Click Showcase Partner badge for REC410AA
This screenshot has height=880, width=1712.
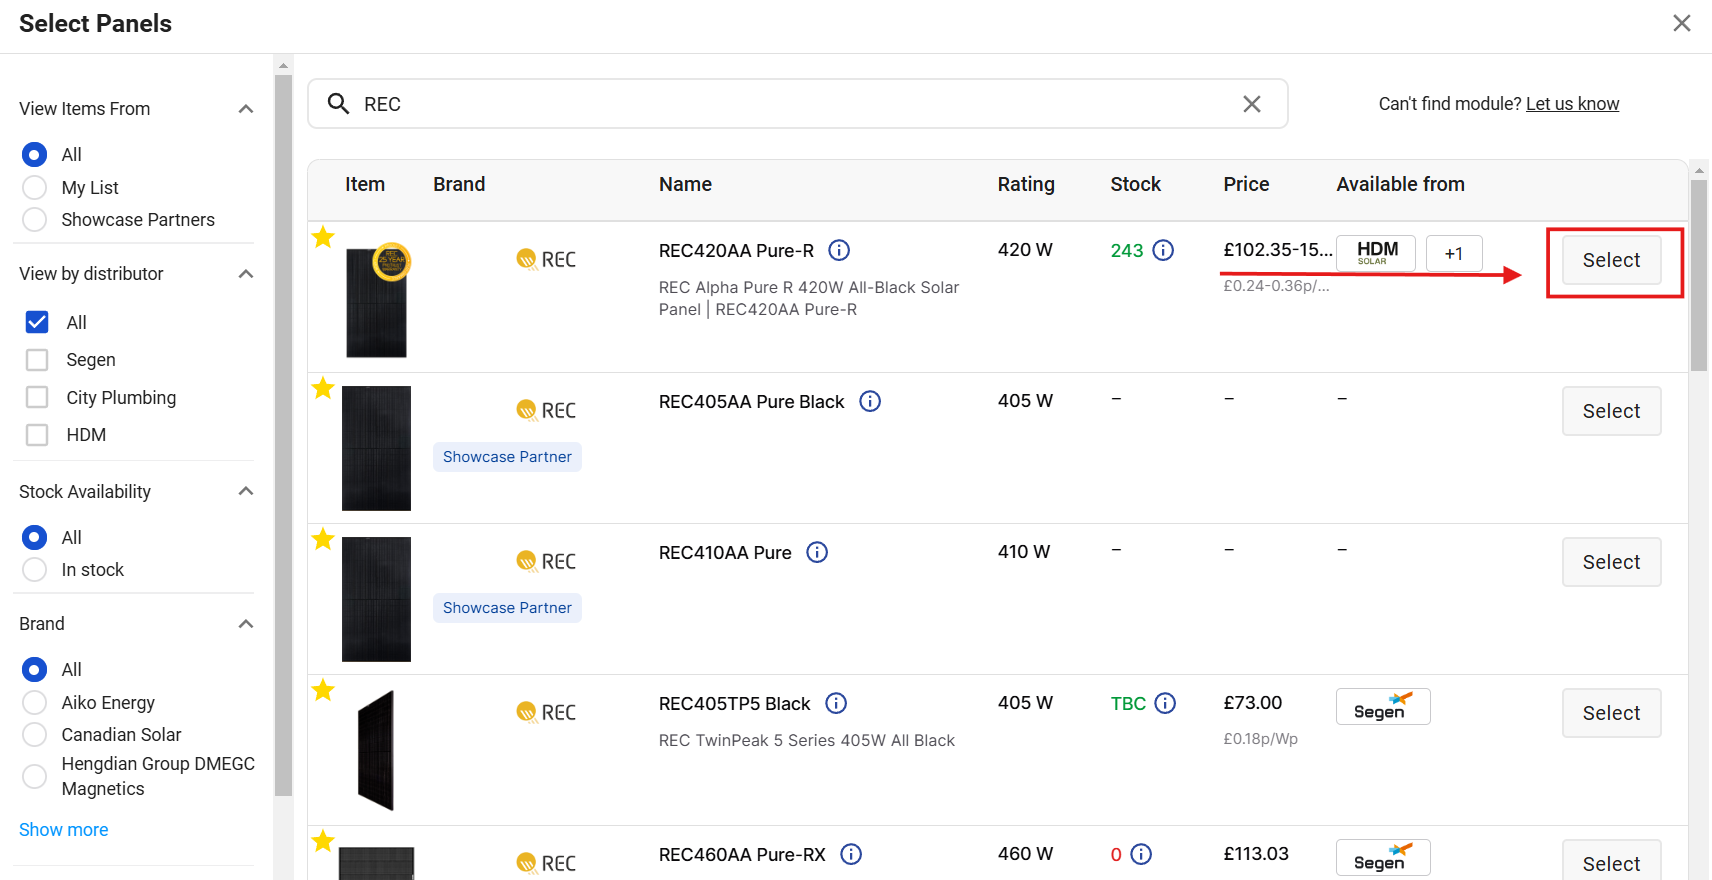tap(507, 608)
